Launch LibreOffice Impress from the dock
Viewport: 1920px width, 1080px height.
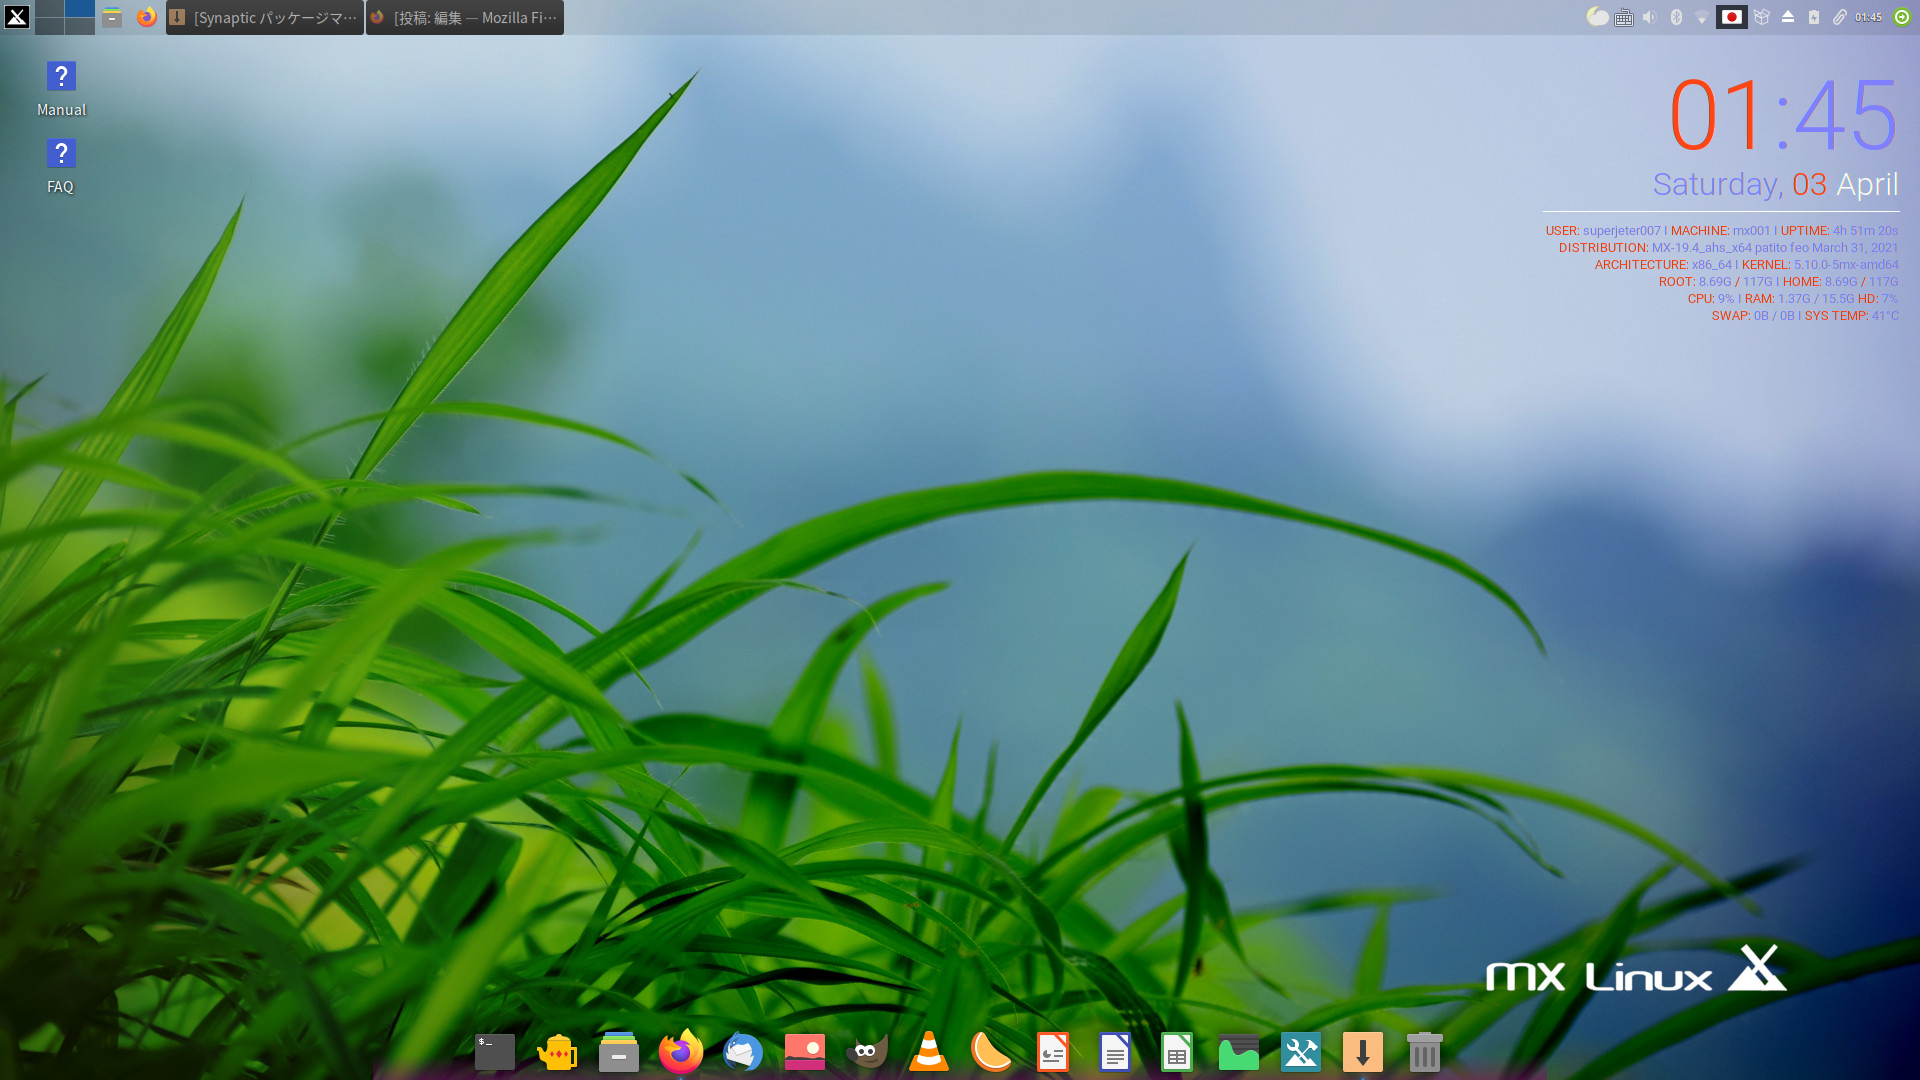[x=1053, y=1052]
